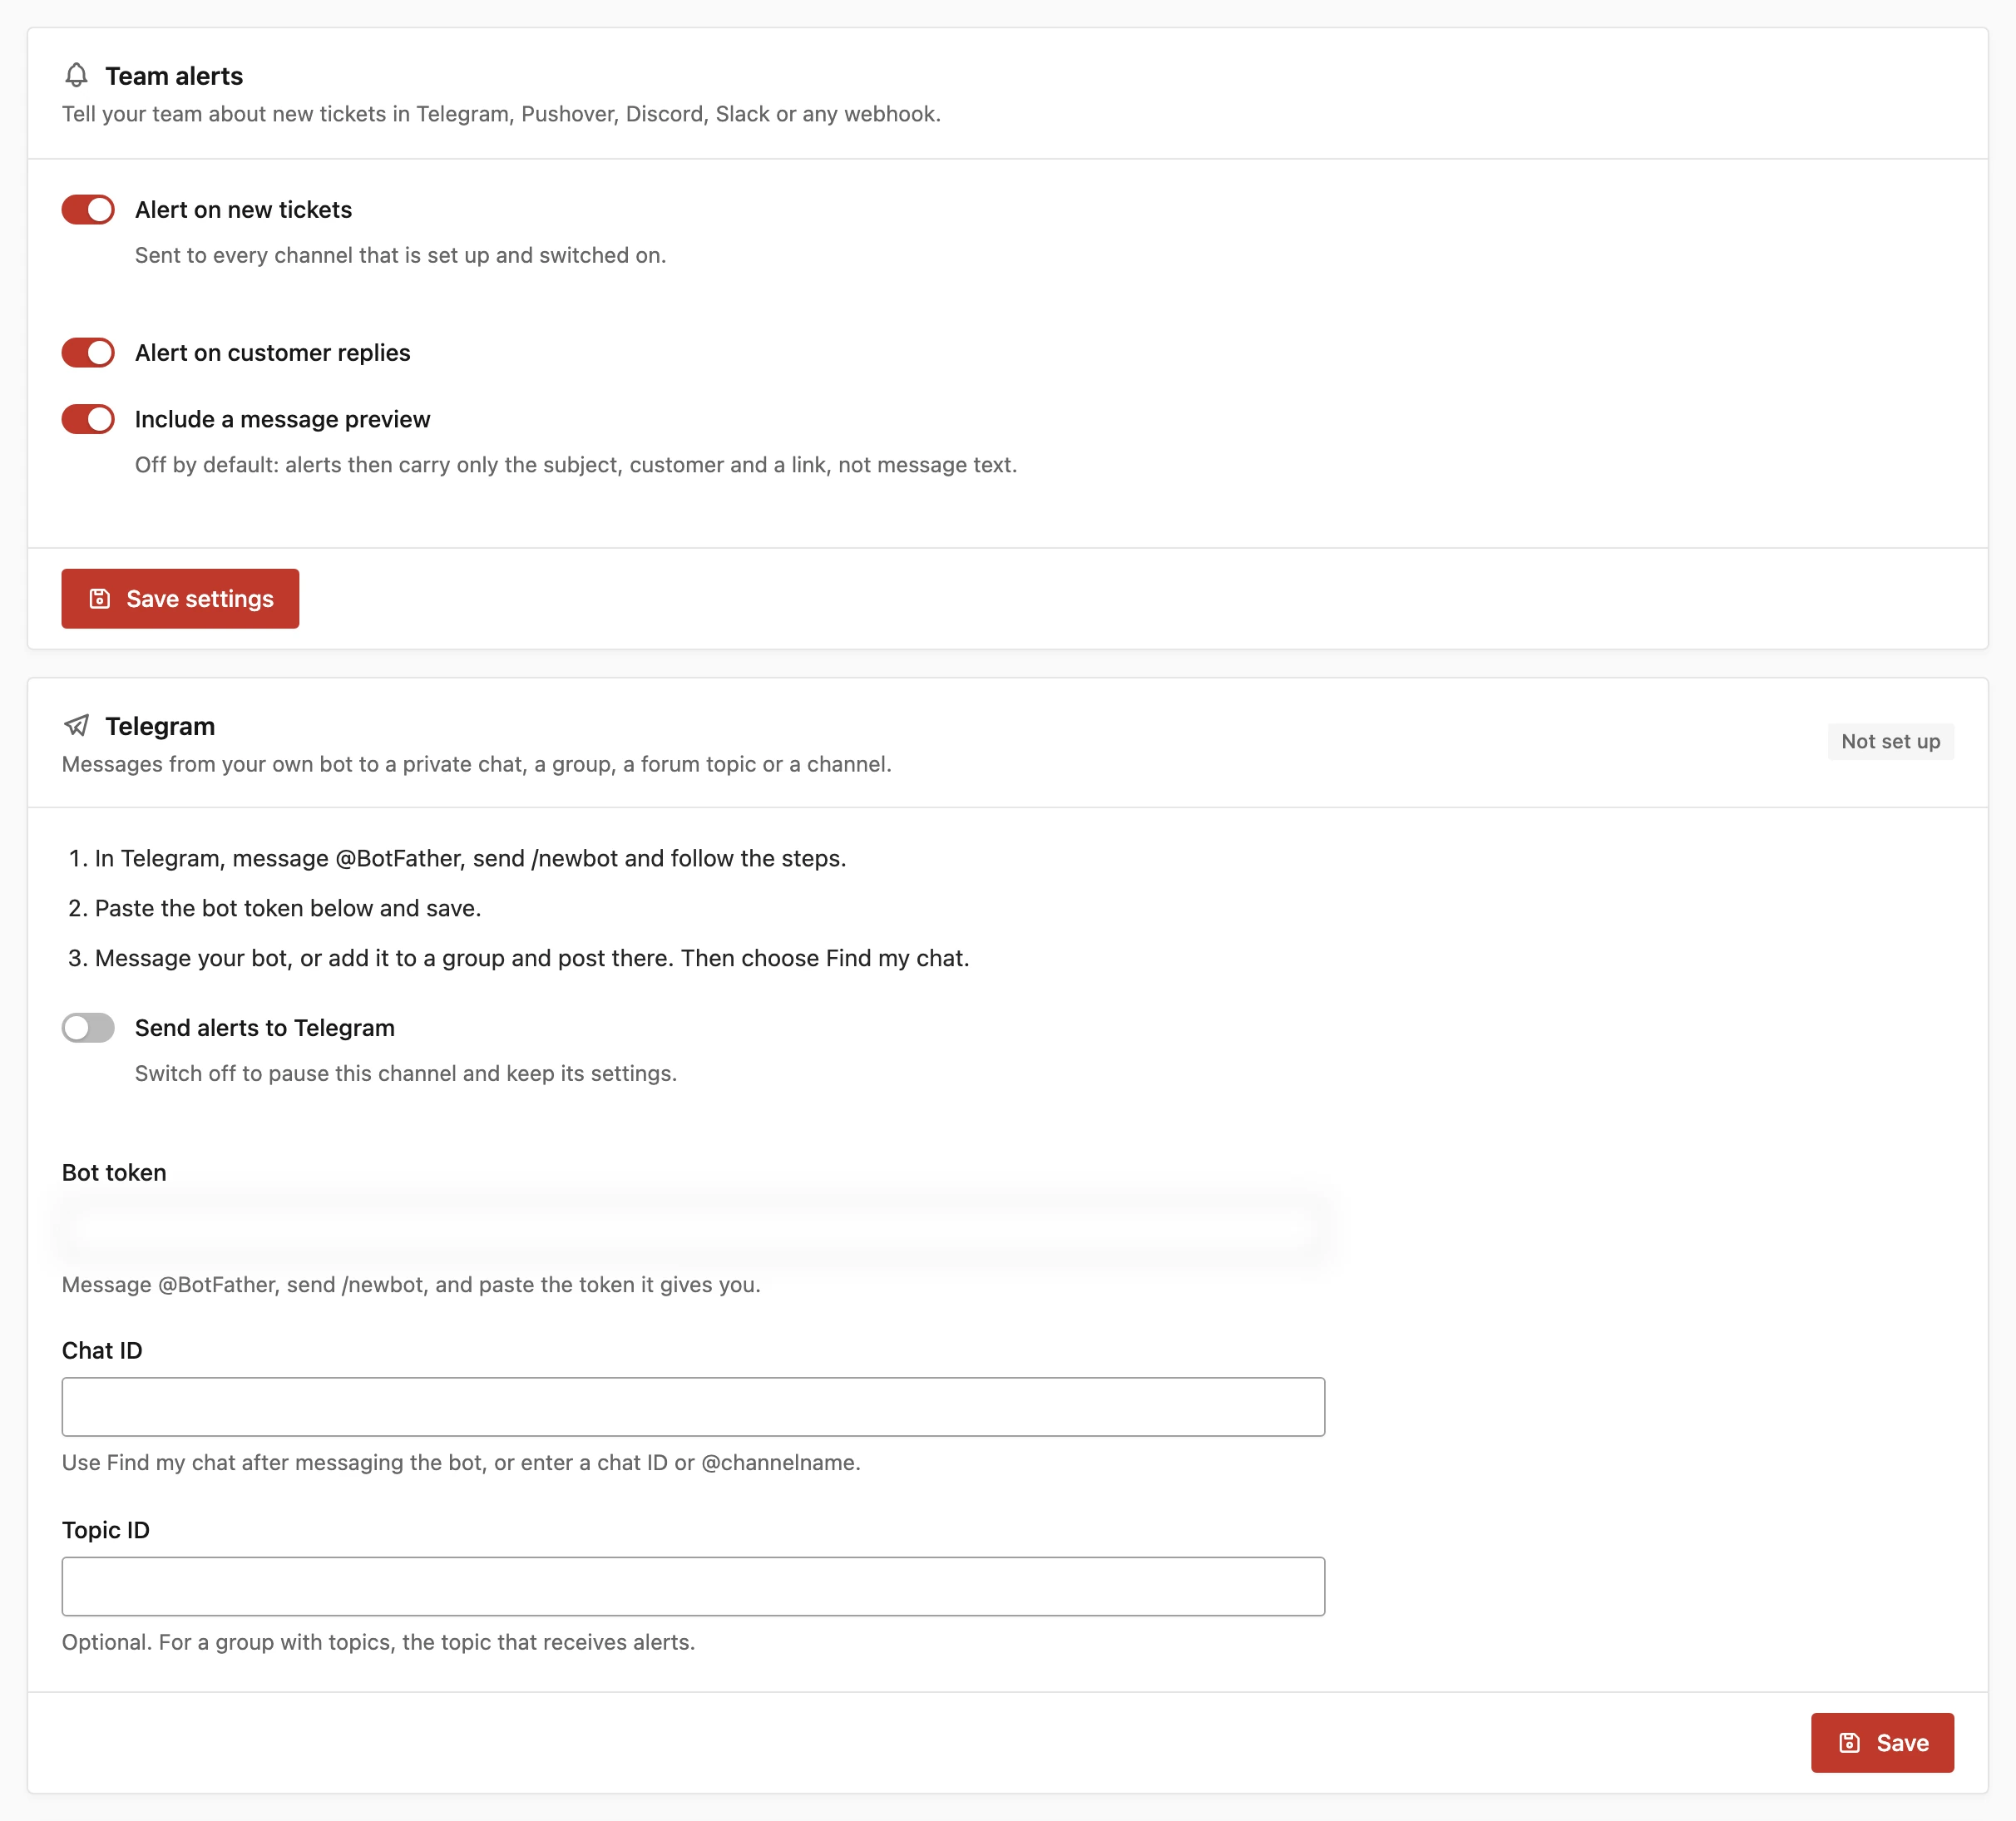Enable Send alerts to Telegram switch

88,1028
